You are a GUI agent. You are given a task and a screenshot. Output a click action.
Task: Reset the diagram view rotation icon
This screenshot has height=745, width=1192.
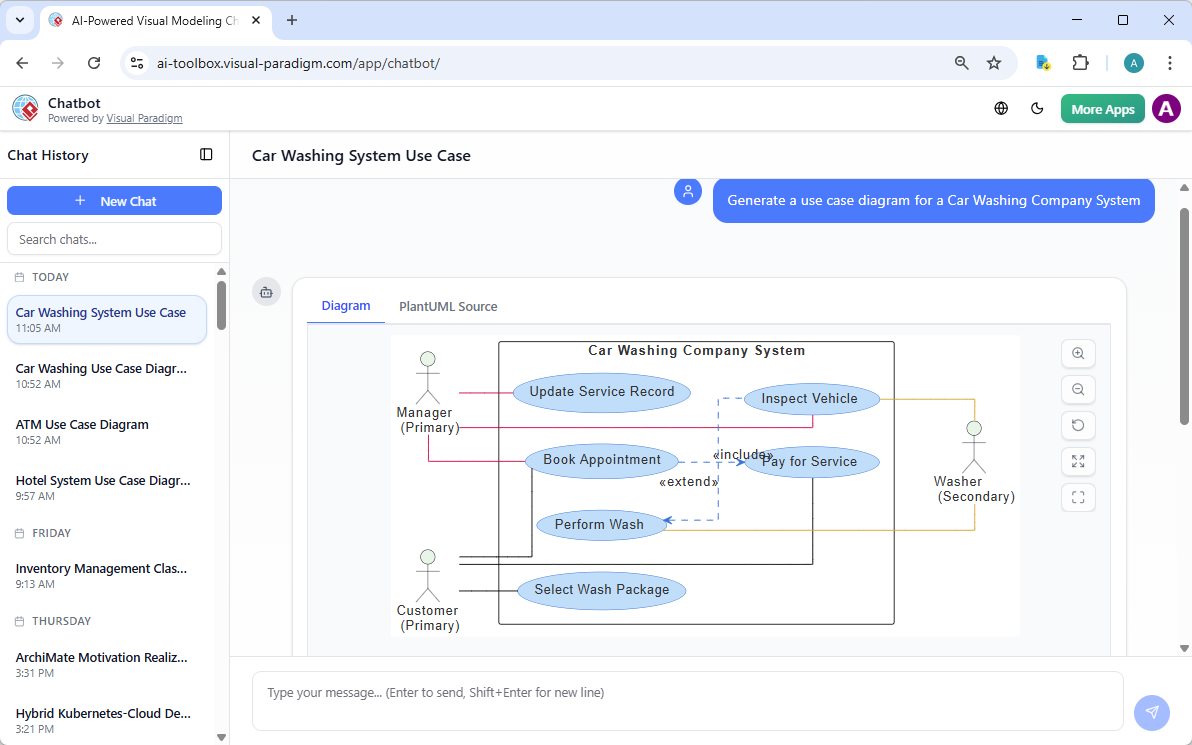pyautogui.click(x=1078, y=425)
